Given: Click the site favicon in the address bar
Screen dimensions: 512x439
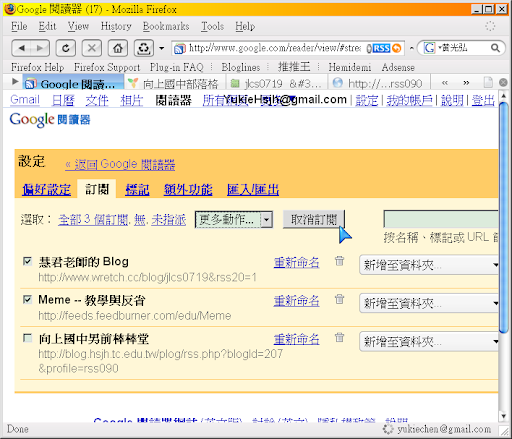Looking at the screenshot, I should pos(180,49).
